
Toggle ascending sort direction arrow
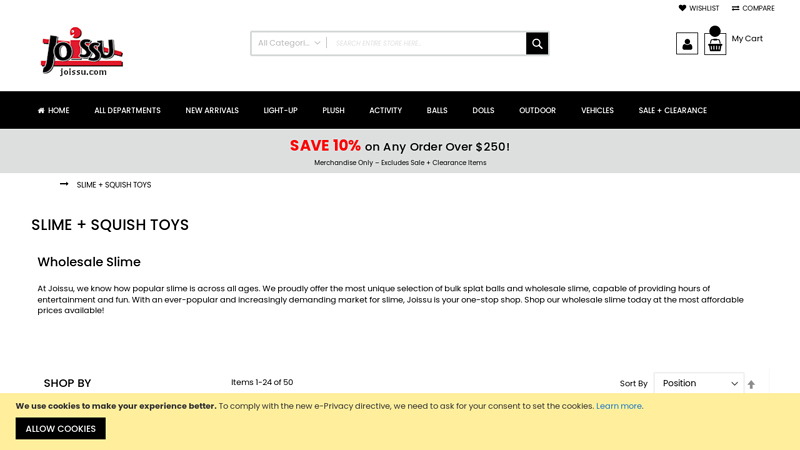(751, 384)
